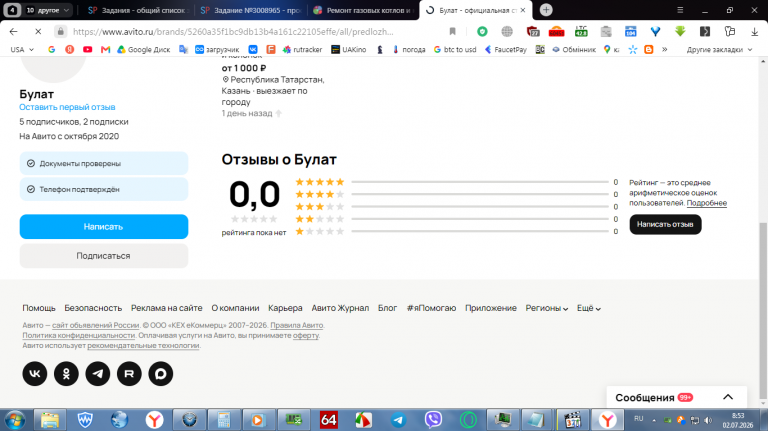Open UAKino bookmark
This screenshot has height=431, width=768.
pos(349,49)
